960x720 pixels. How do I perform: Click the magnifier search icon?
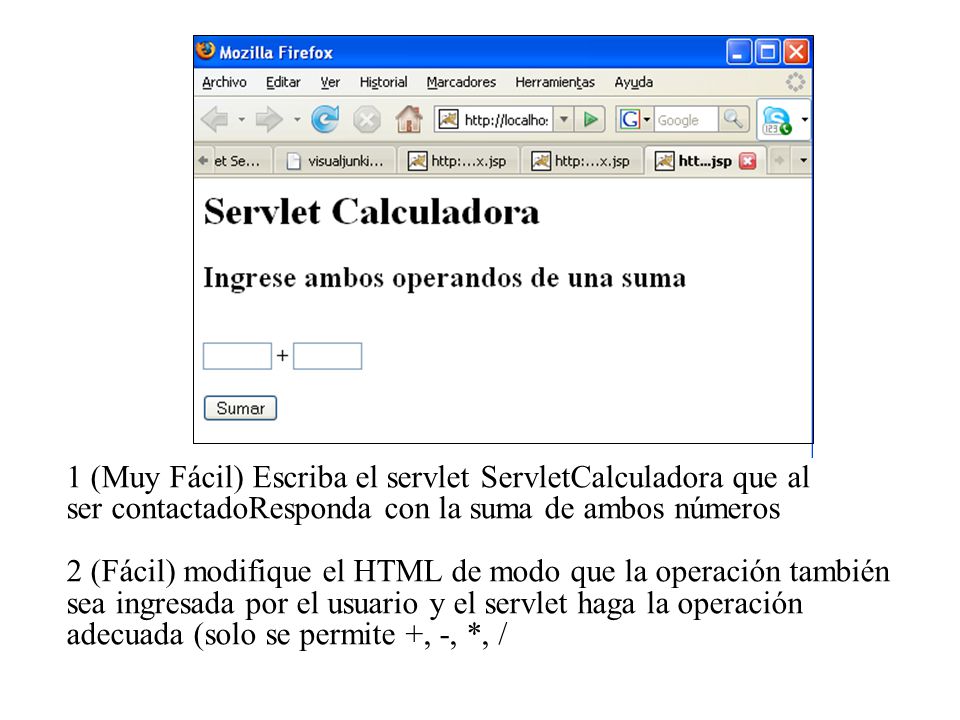(732, 119)
